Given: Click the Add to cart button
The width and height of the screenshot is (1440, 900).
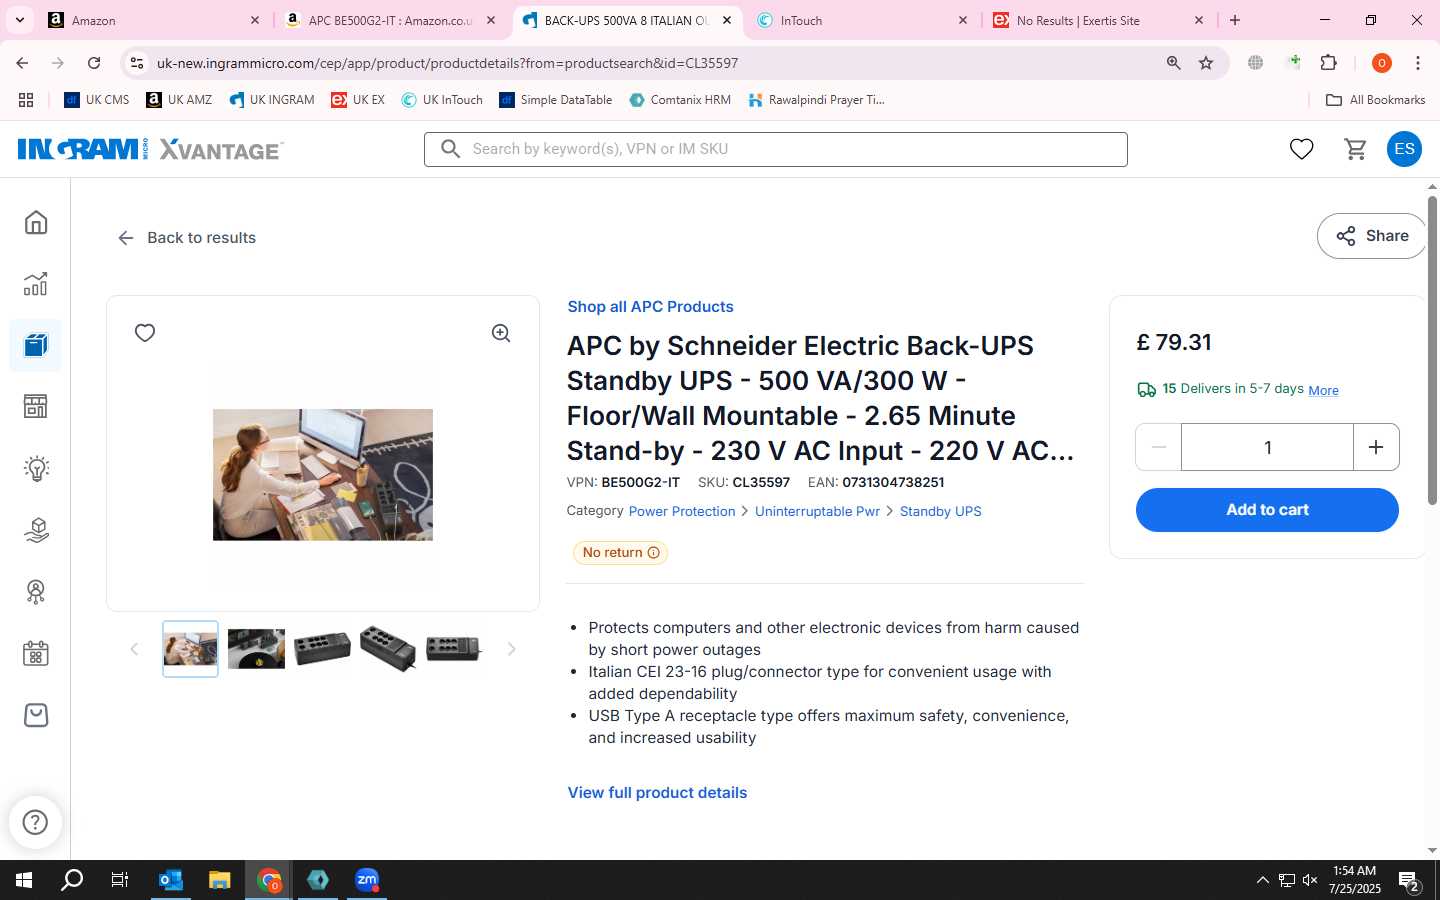Looking at the screenshot, I should (x=1267, y=510).
